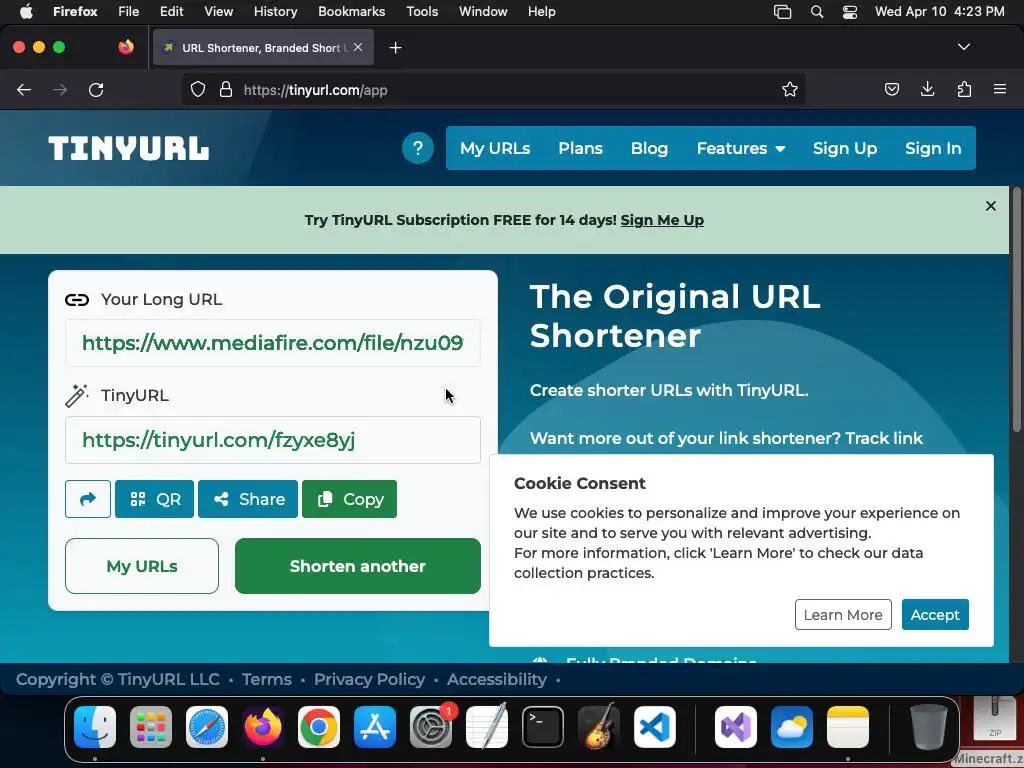Click Shorten another button
This screenshot has width=1024, height=768.
358,566
